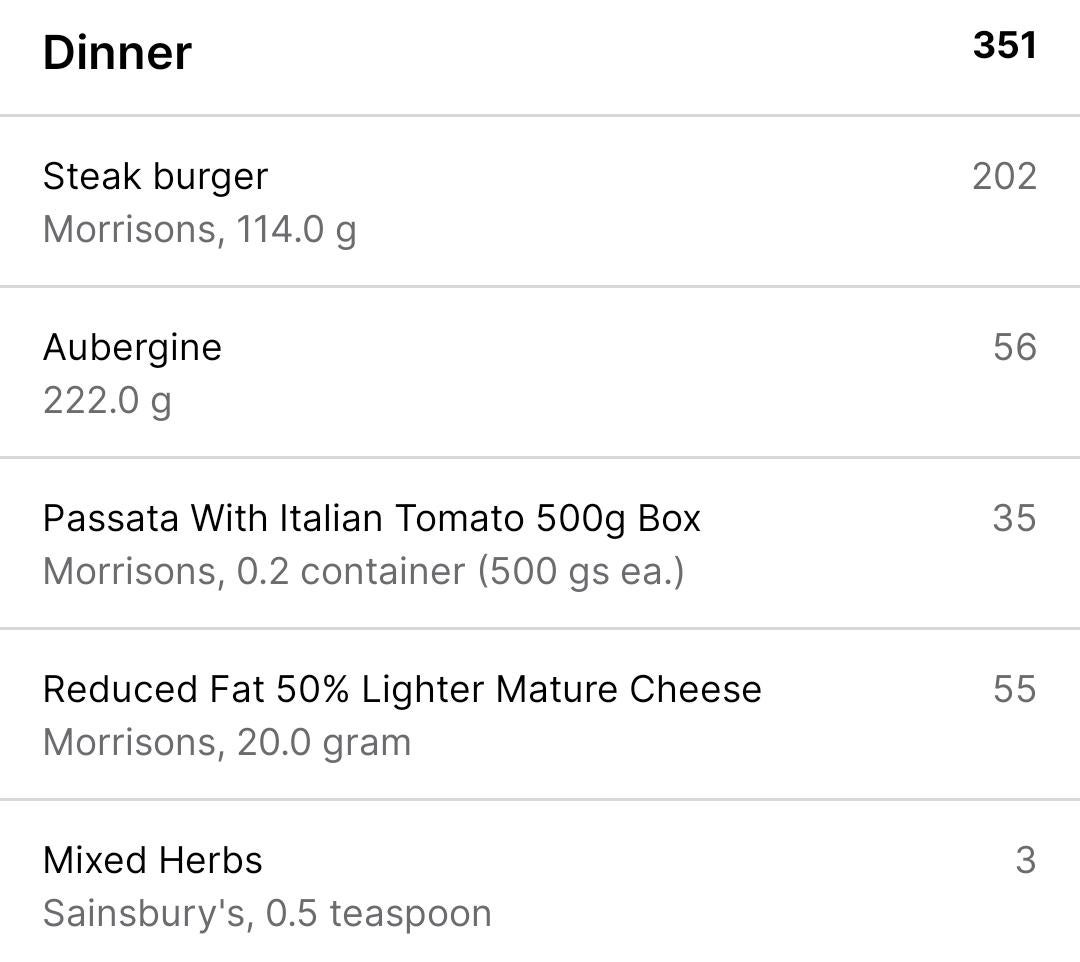Viewport: 1080px width, 962px height.
Task: Tap the Morrisons, 114.0 g serving text
Action: [200, 230]
